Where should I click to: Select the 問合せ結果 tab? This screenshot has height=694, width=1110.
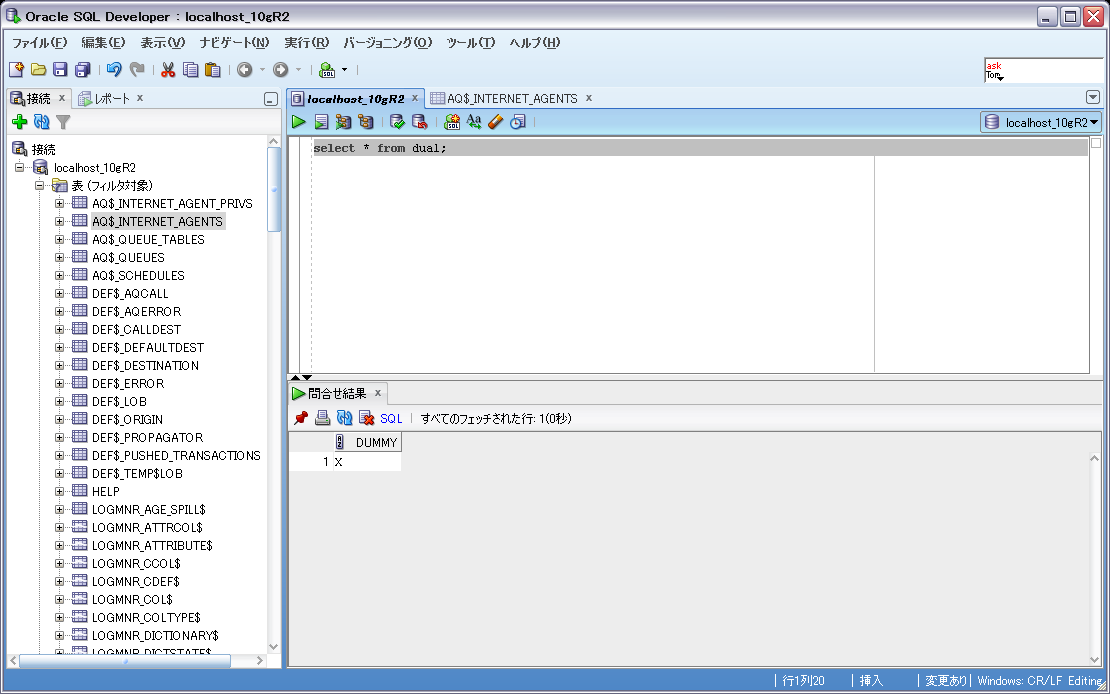[337, 393]
